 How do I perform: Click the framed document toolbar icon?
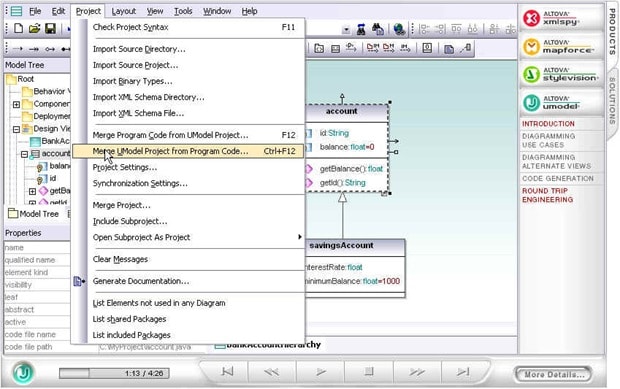tap(427, 48)
